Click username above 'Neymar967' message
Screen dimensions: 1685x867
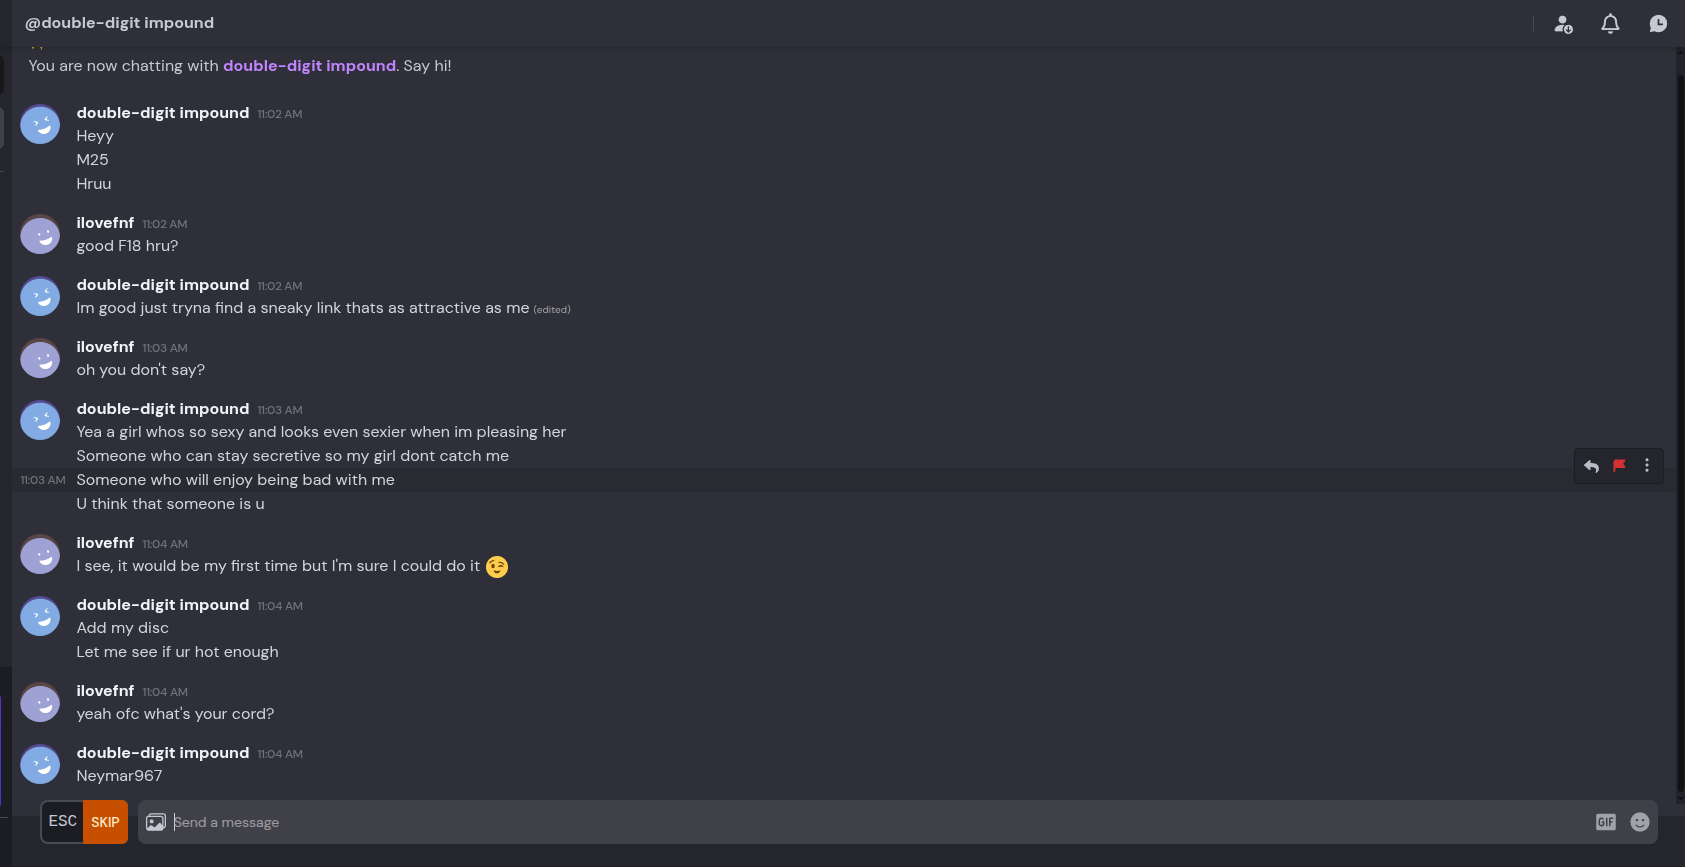(162, 753)
